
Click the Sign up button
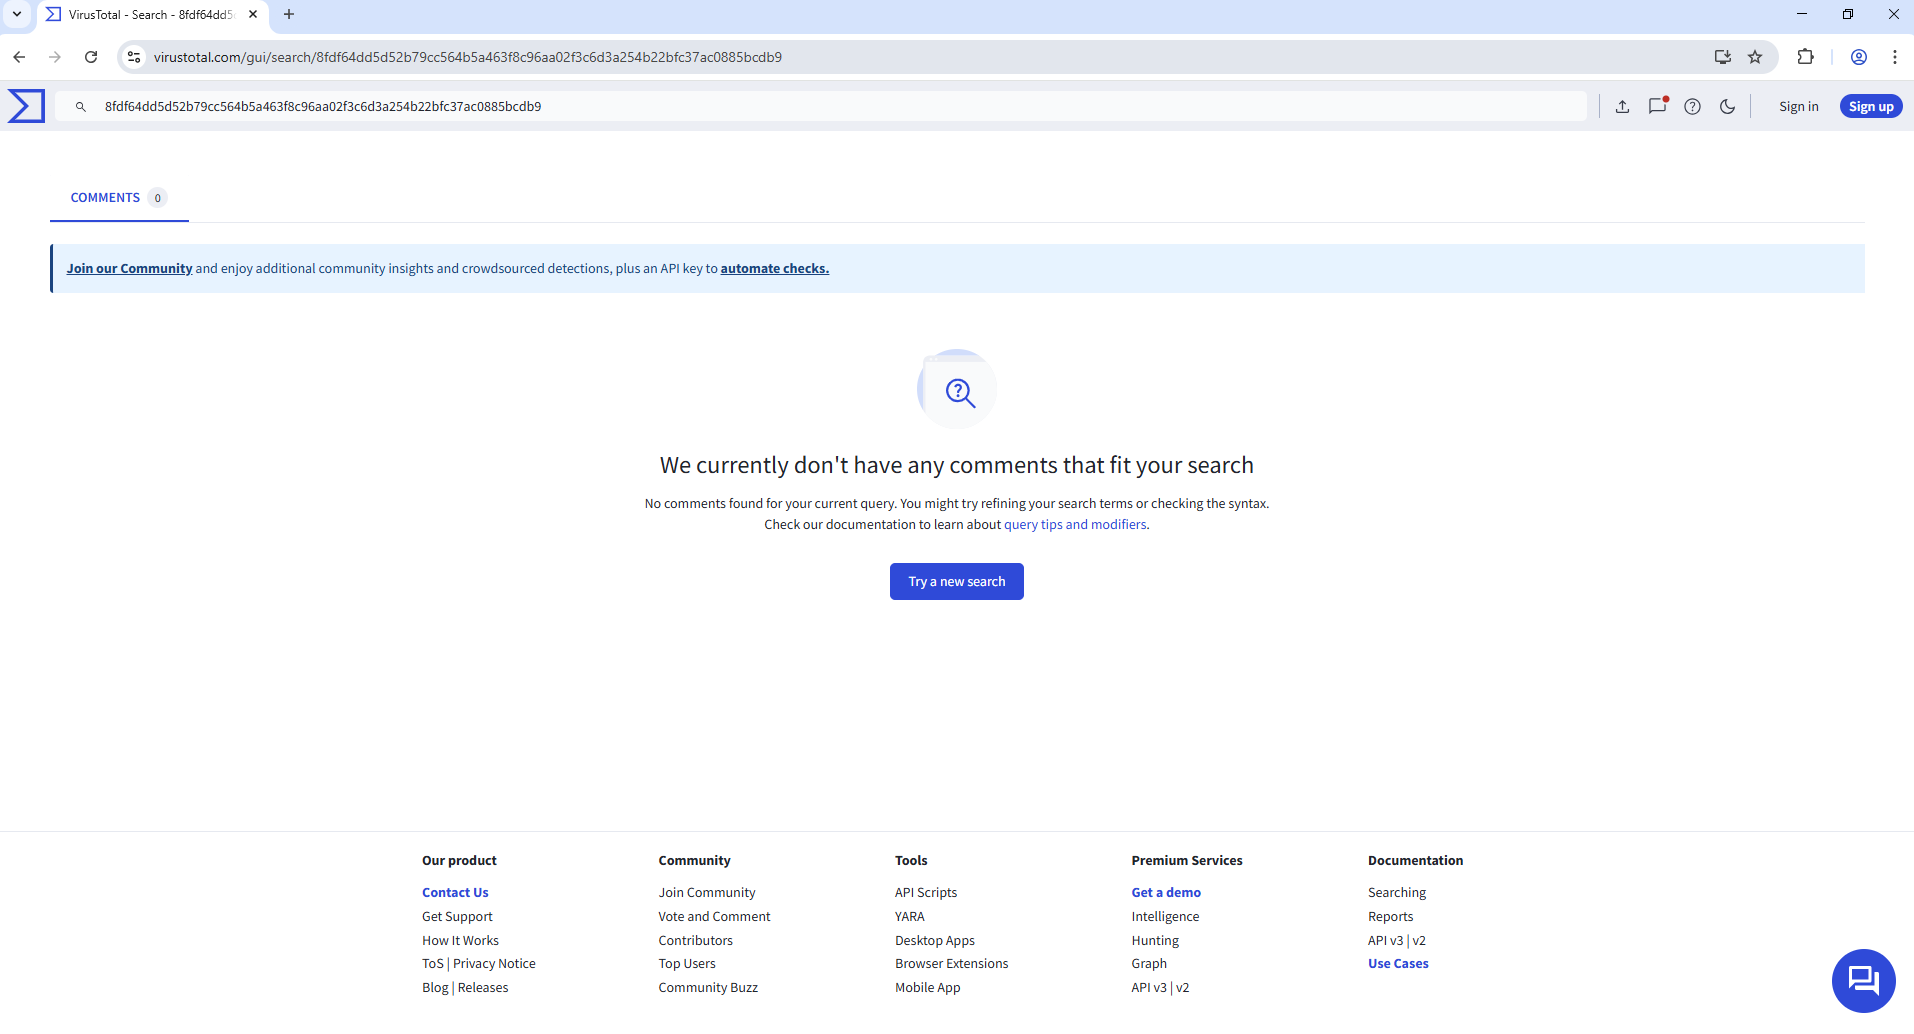pyautogui.click(x=1871, y=107)
